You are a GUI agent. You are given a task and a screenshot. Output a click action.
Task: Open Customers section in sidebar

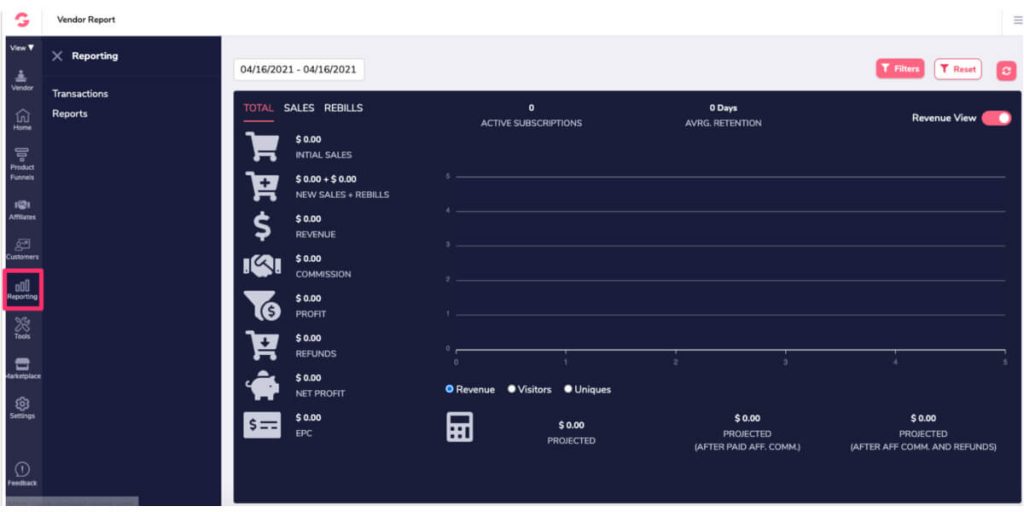(22, 249)
